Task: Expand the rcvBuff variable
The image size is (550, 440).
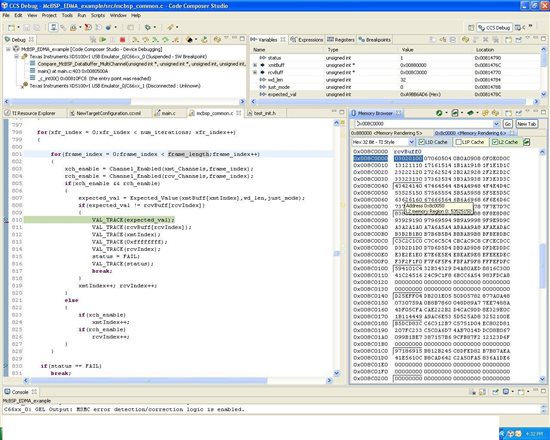Action: click(255, 73)
